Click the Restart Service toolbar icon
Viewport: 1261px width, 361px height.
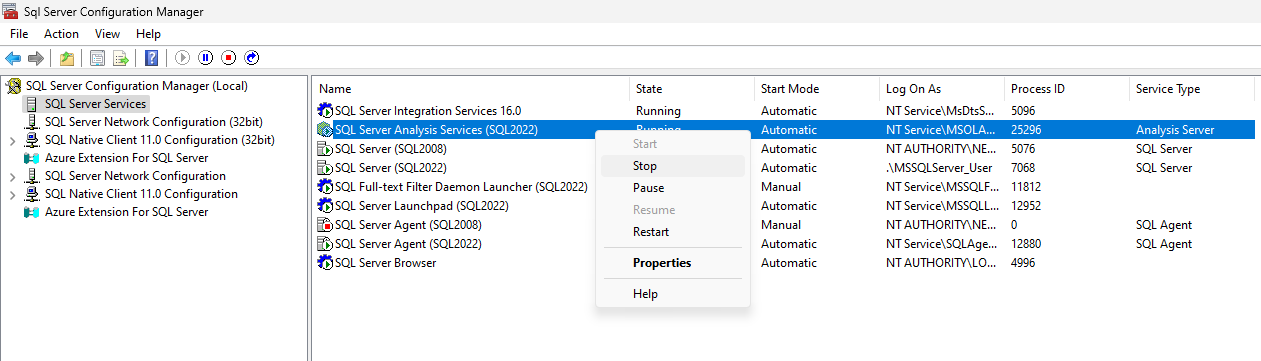click(x=252, y=58)
